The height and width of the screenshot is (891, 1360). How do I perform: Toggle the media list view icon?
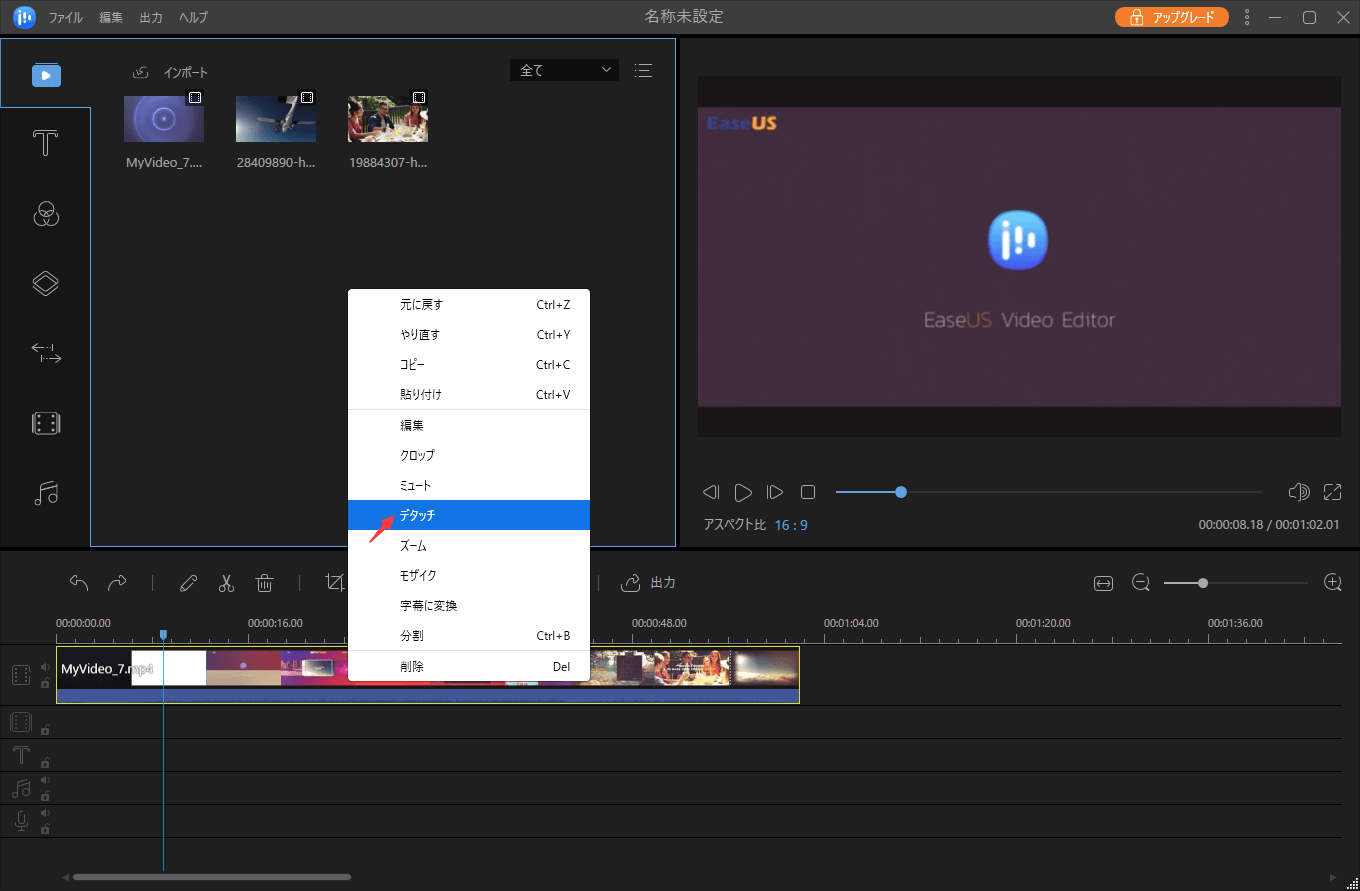point(644,70)
